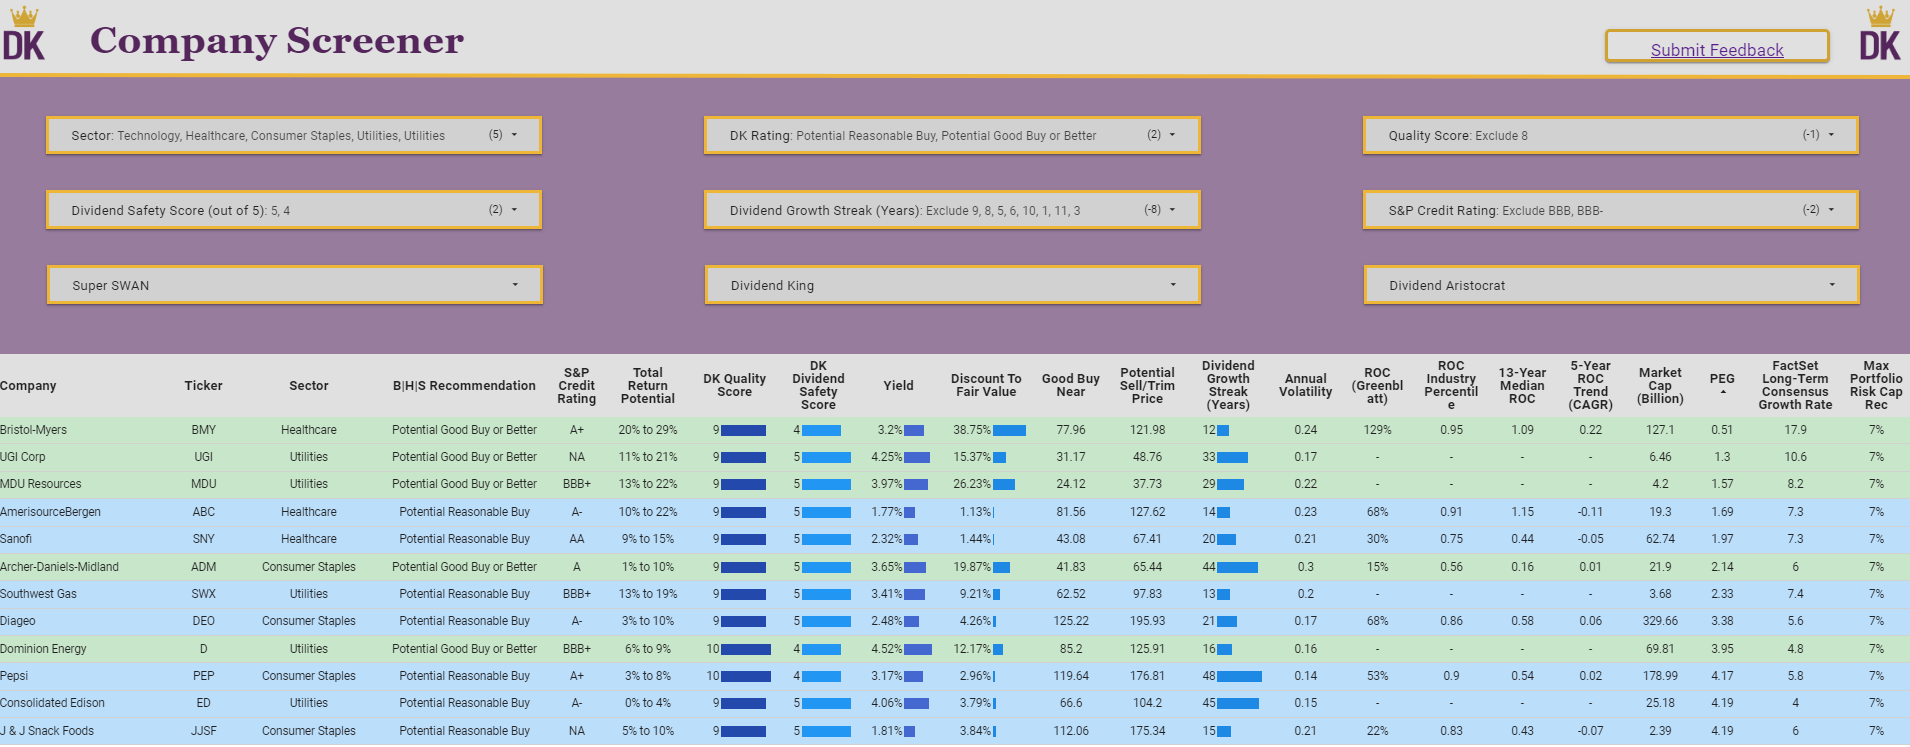Select the AmerisourceBergen row name

pos(50,512)
